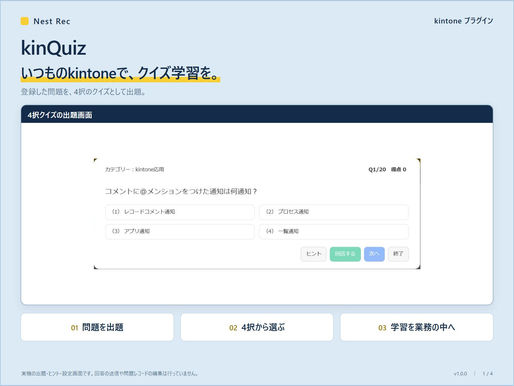Select answer (2) プロセス通知
The image size is (514, 386).
334,212
